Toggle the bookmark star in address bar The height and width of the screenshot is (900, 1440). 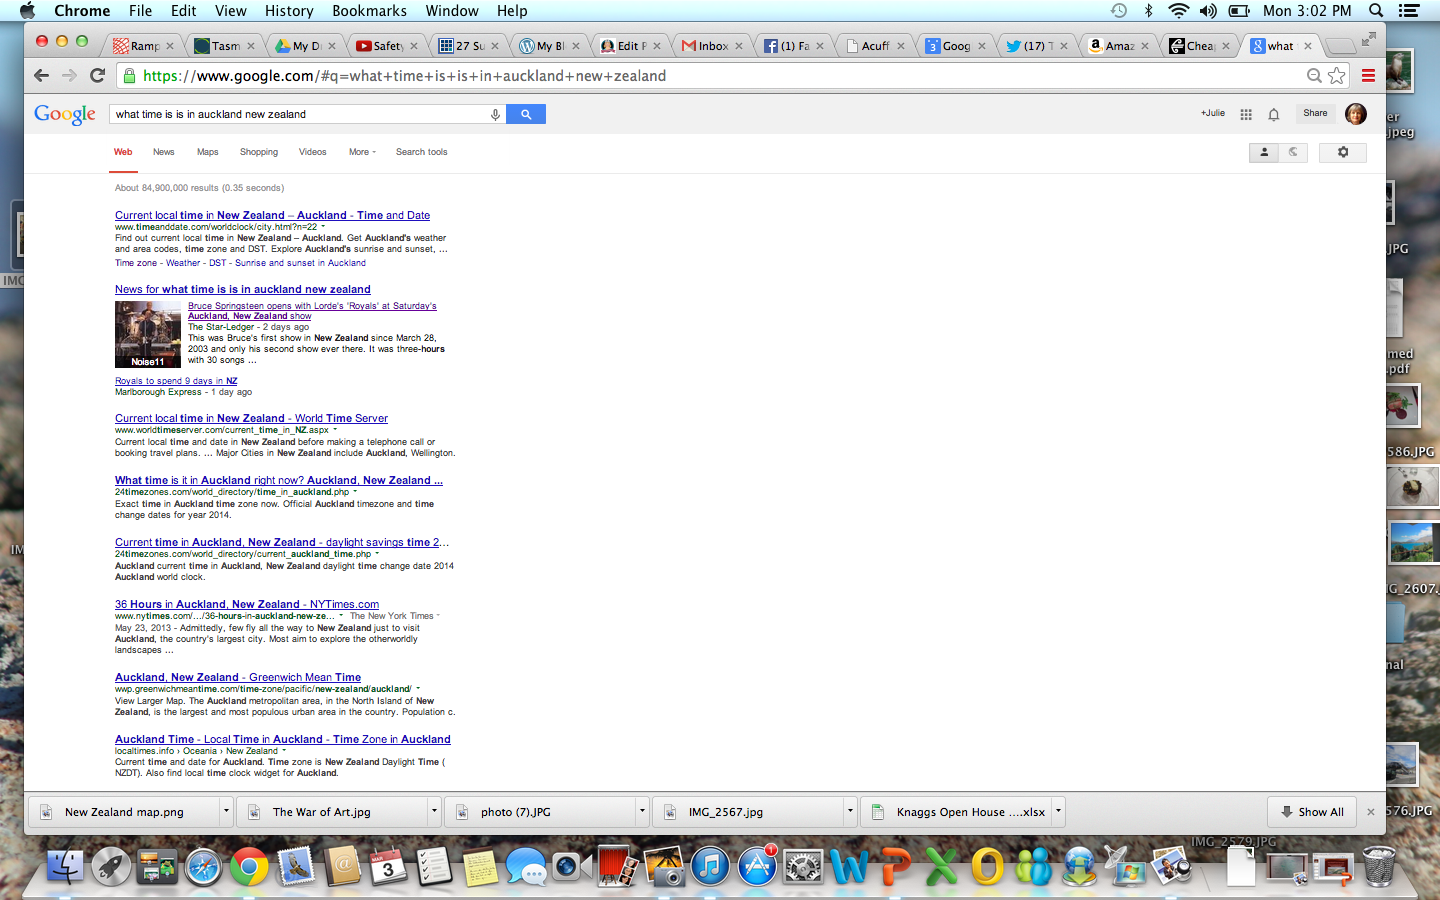point(1337,75)
